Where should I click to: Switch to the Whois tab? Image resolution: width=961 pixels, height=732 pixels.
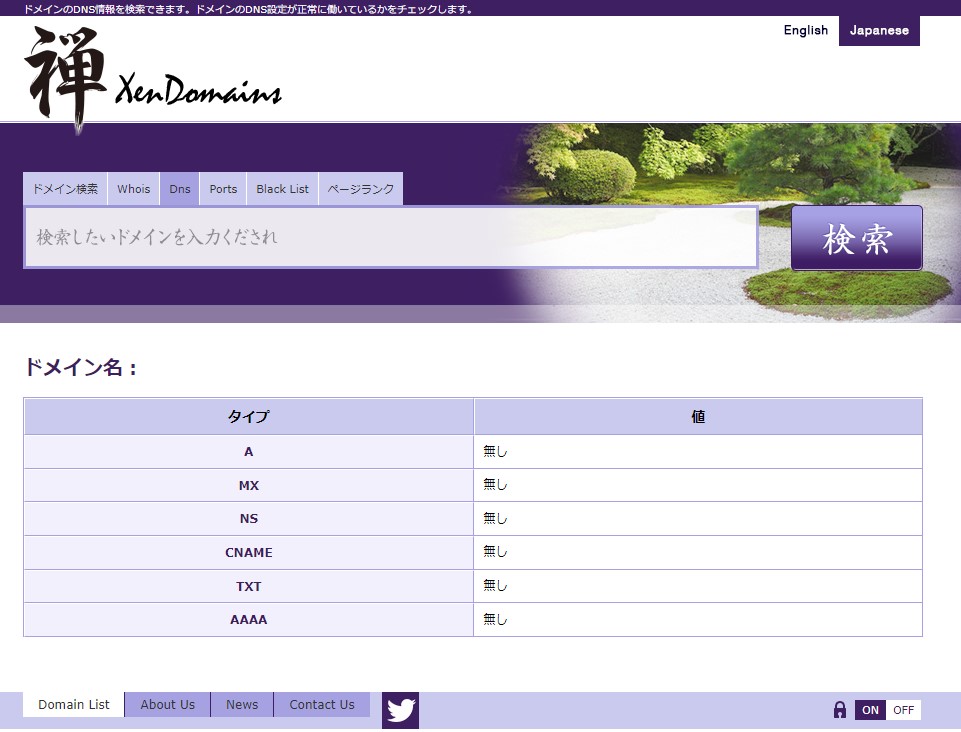134,189
